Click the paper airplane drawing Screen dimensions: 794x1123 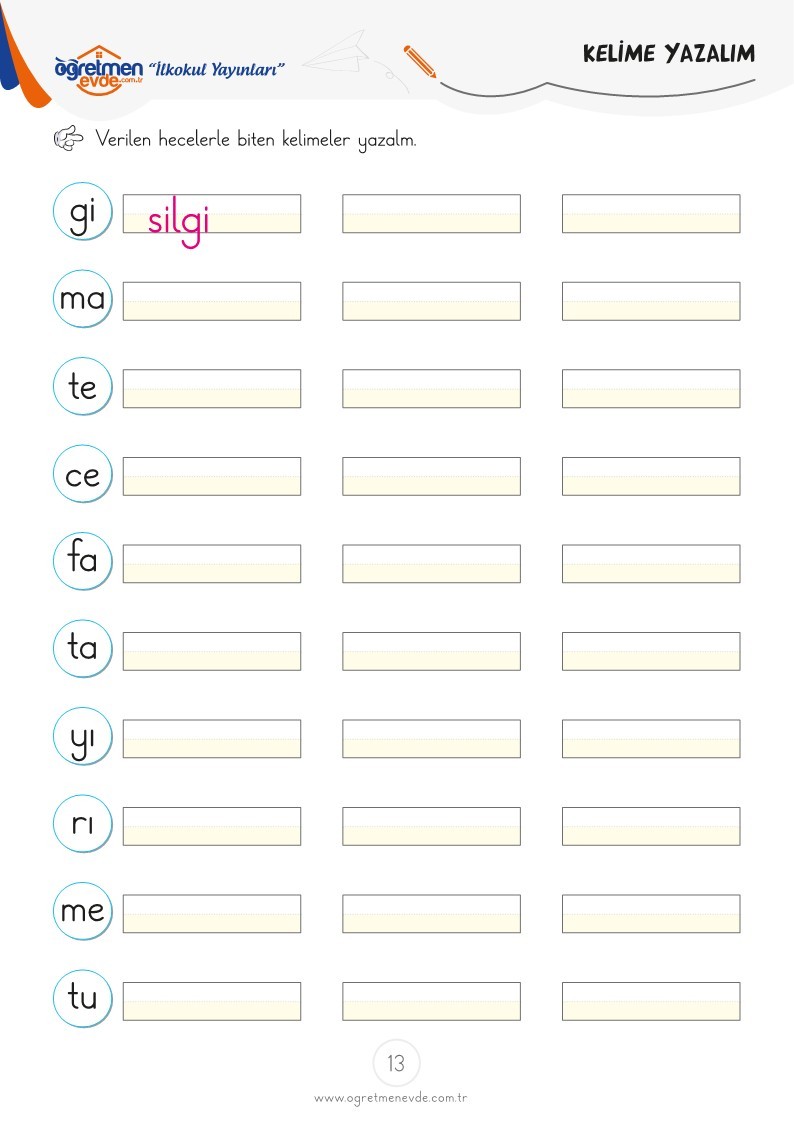coord(338,52)
